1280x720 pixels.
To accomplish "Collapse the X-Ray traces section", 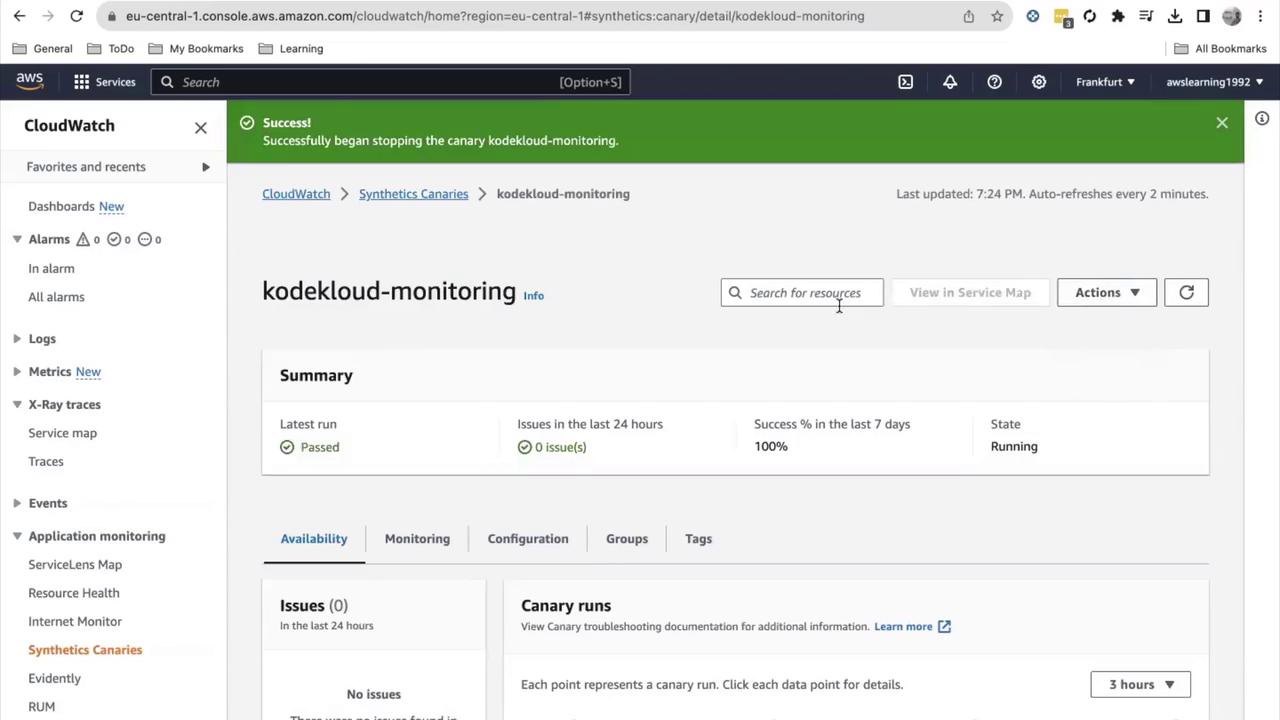I will point(17,405).
